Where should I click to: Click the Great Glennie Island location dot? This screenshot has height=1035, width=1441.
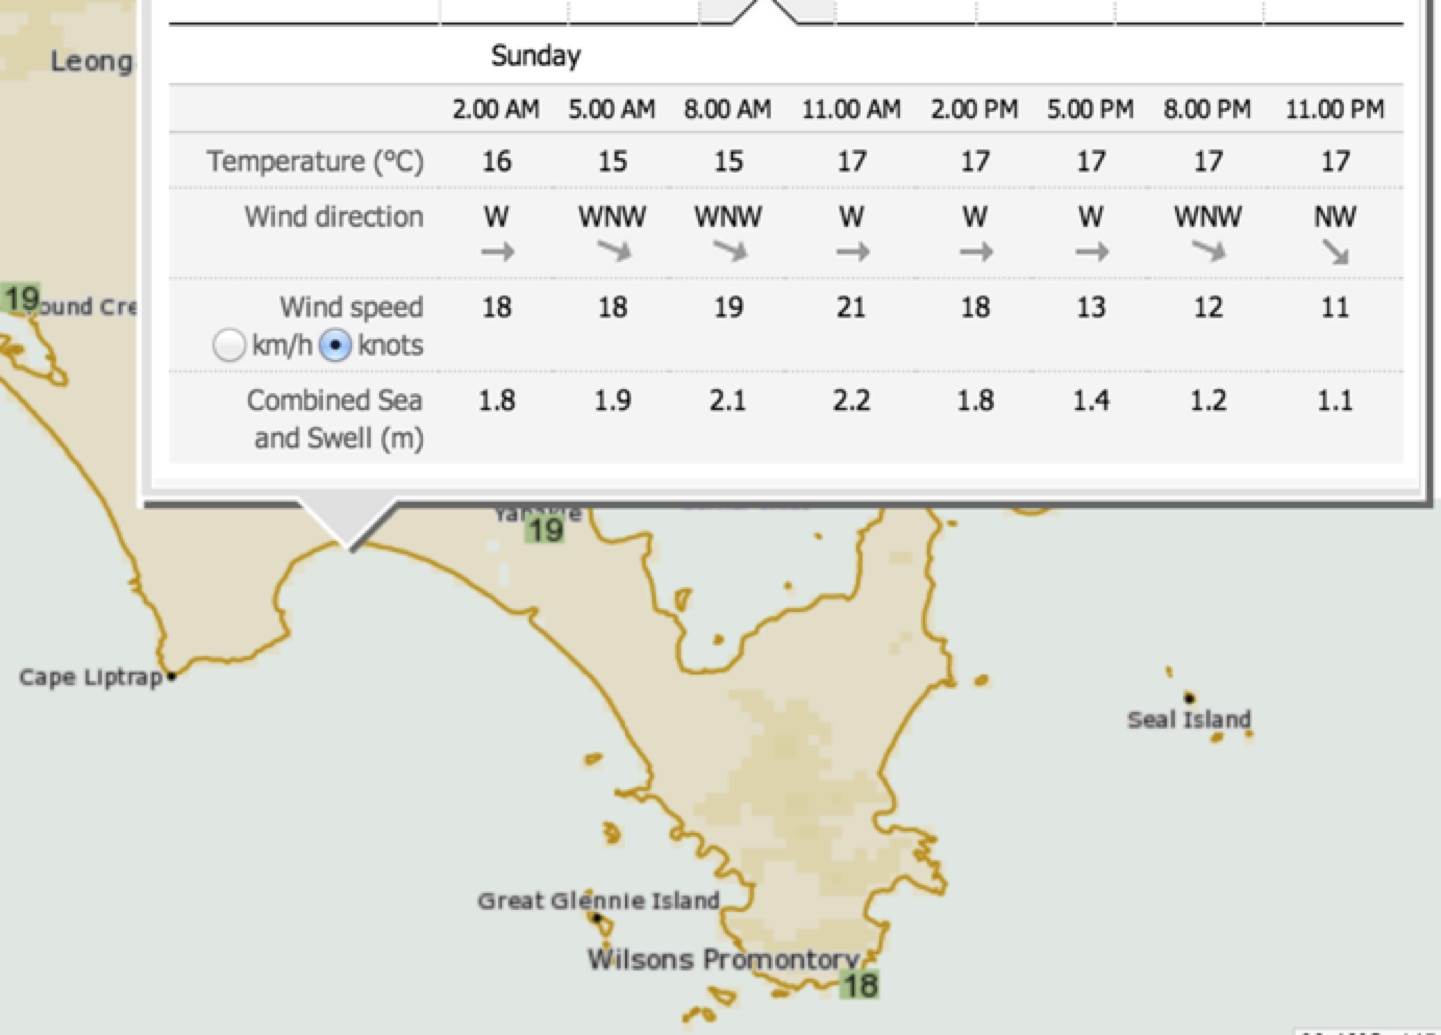coord(597,917)
